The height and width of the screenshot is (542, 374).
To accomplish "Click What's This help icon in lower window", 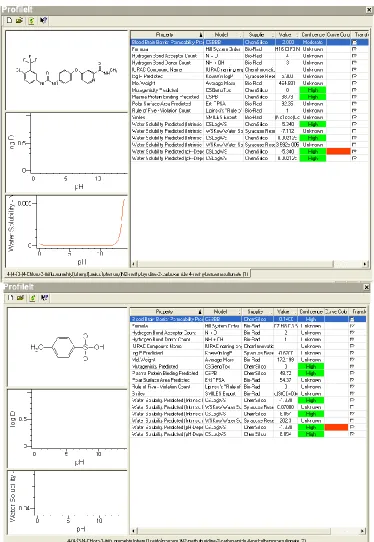I will point(44,298).
